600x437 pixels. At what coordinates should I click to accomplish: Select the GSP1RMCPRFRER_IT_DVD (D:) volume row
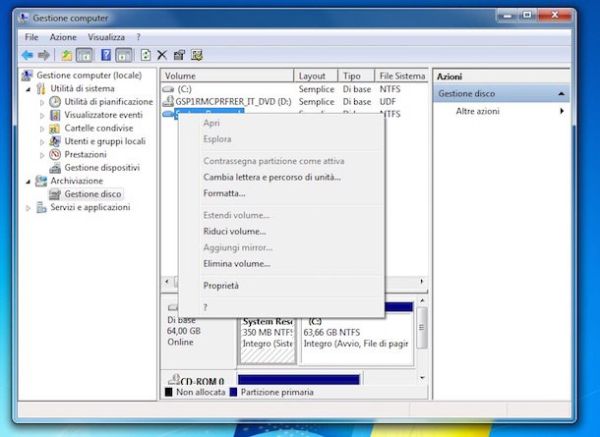point(232,102)
